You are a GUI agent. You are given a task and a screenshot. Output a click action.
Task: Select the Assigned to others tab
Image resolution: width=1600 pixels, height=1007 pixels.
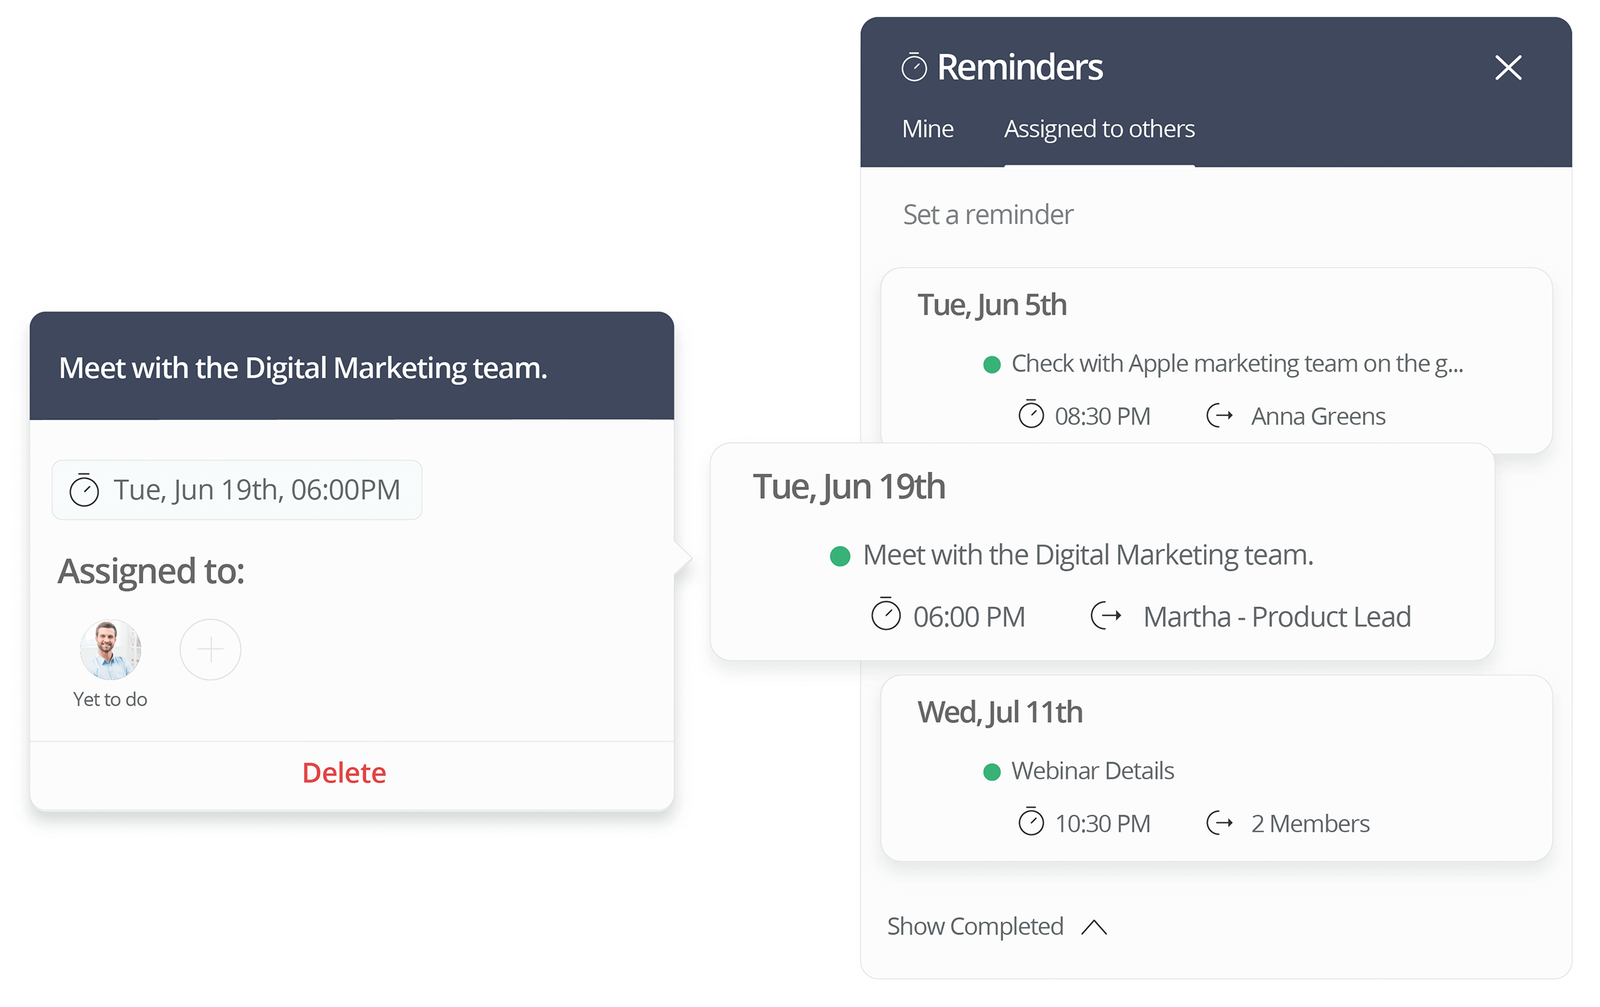point(1099,130)
